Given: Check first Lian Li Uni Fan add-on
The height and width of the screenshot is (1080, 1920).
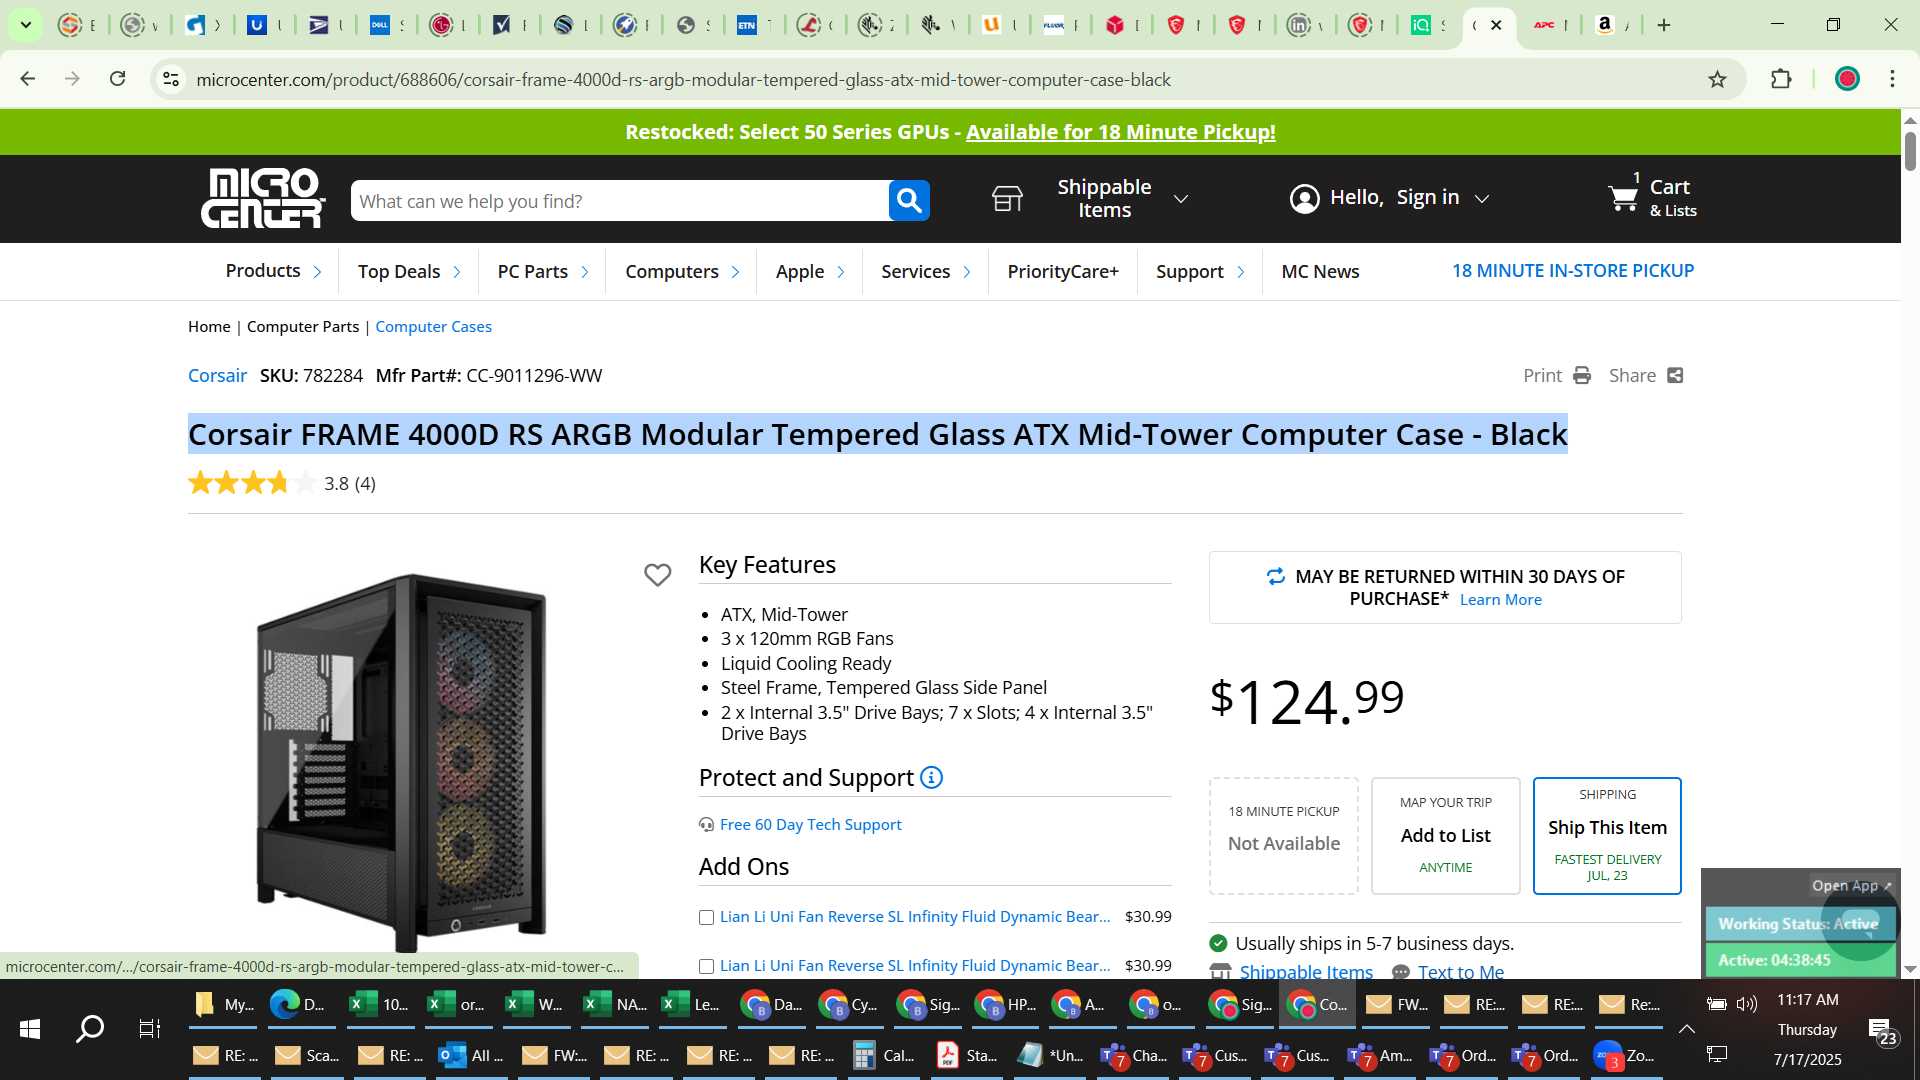Looking at the screenshot, I should click(x=706, y=917).
